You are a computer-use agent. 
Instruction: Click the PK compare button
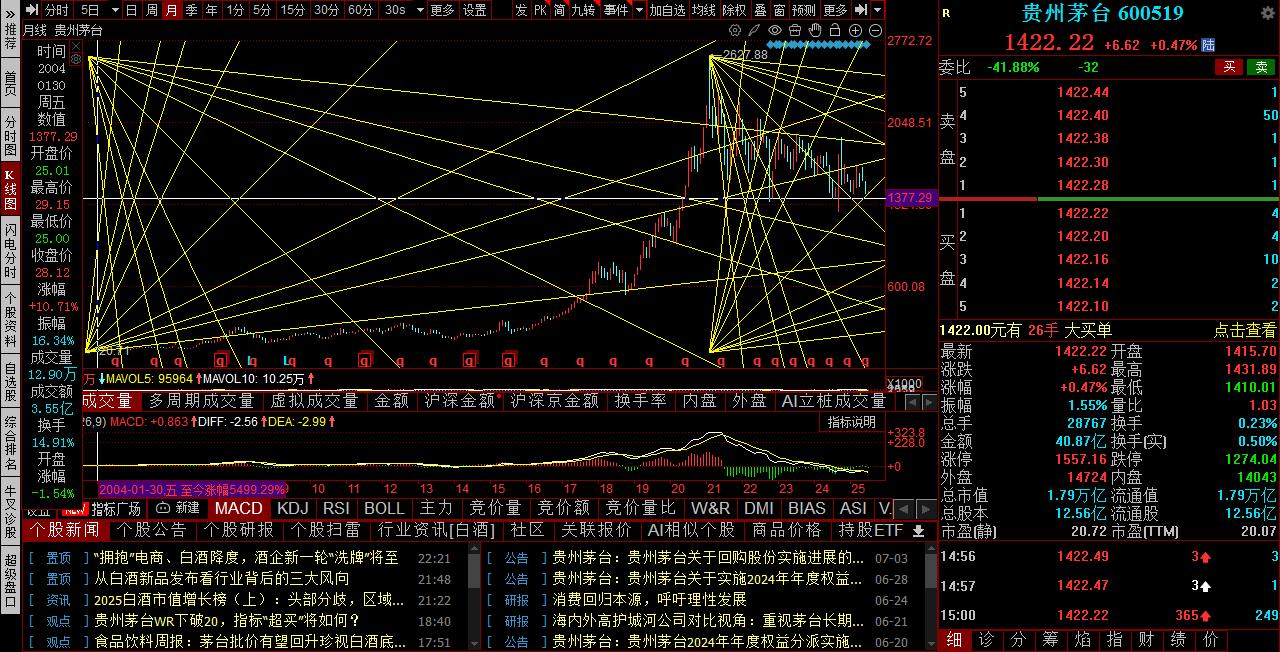[x=540, y=10]
